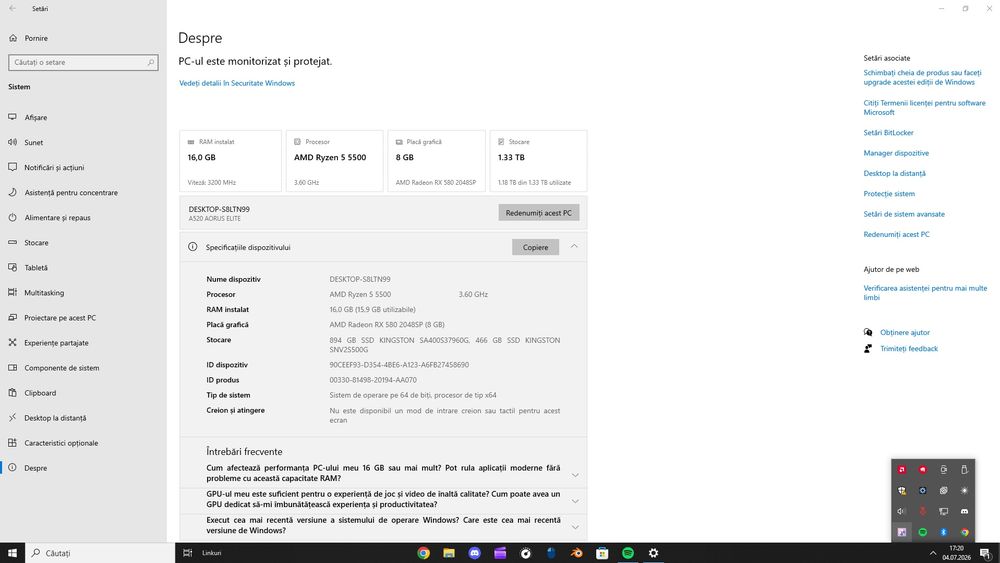1000x563 pixels.
Task: Launch Blender from the taskbar
Action: point(577,553)
